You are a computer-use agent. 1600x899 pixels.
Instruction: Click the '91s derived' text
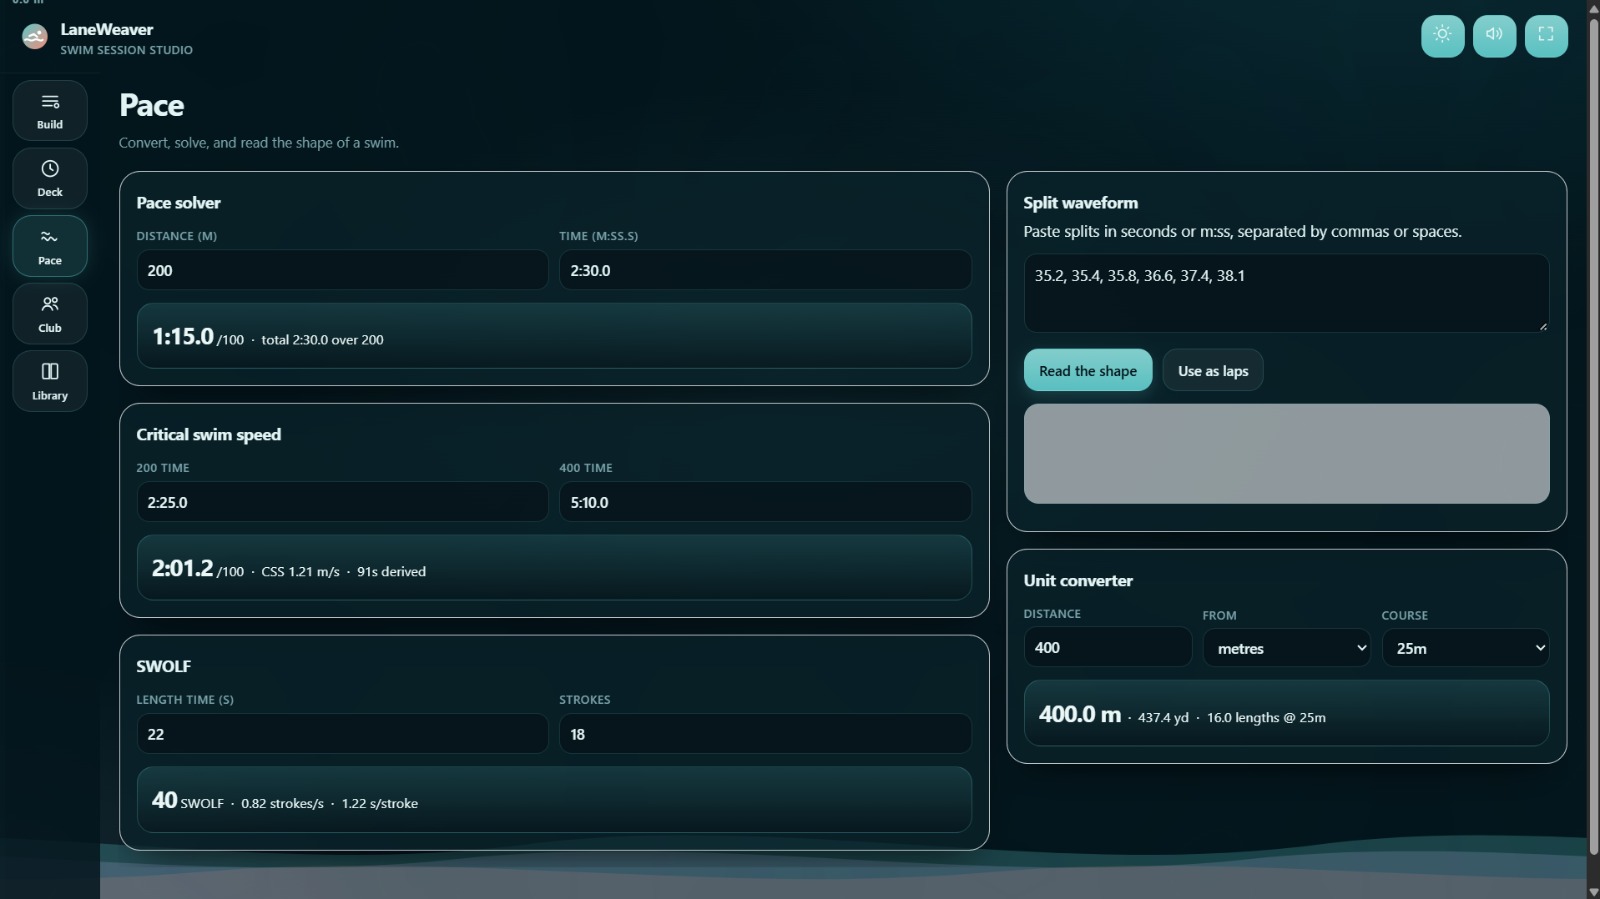[x=391, y=572]
